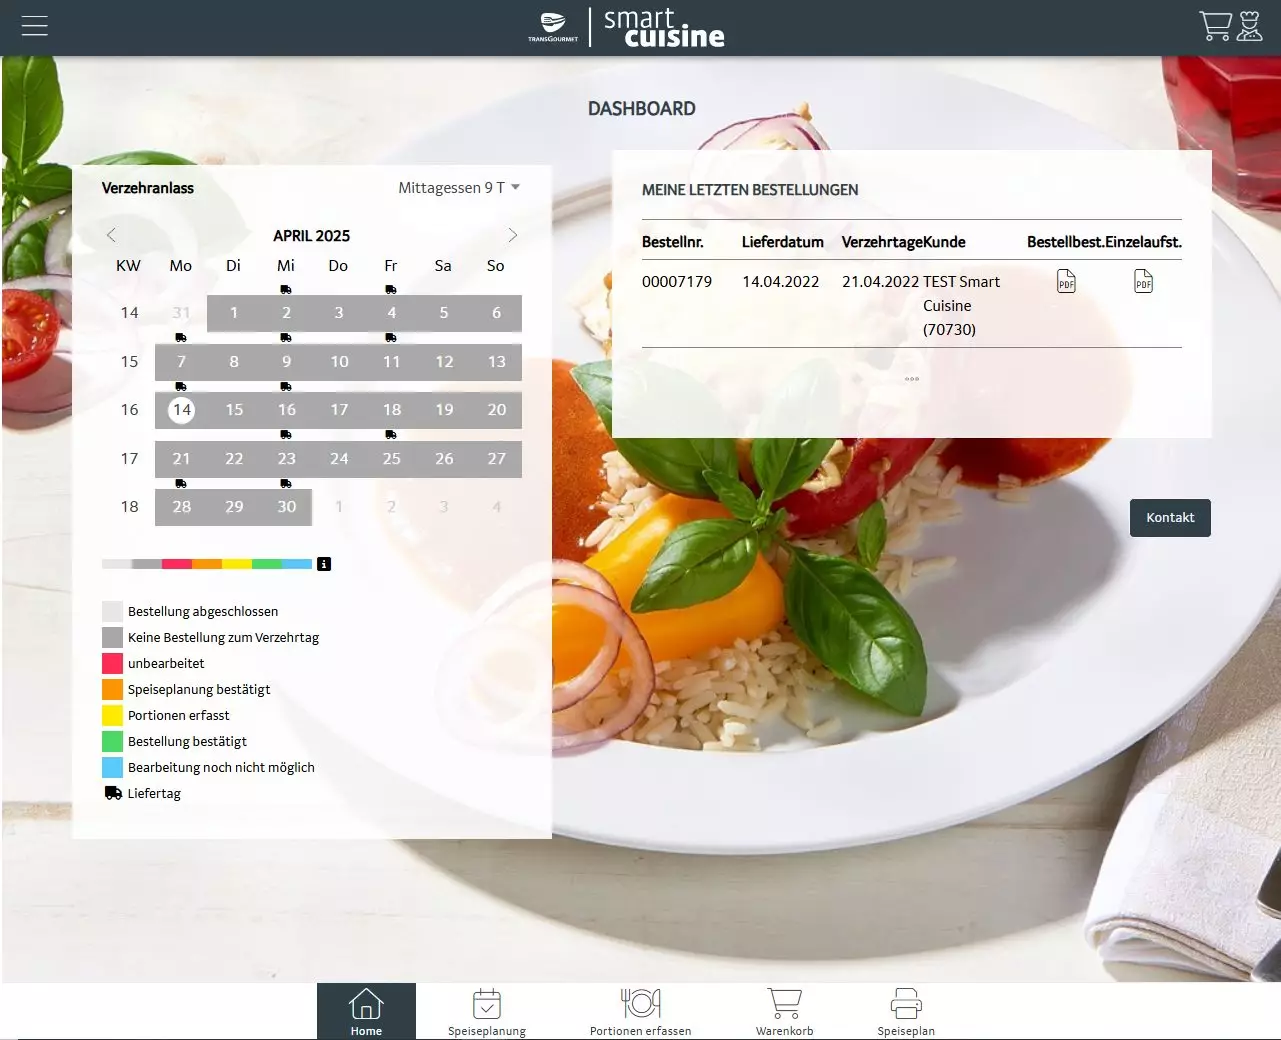
Task: Select April 9 in the calendar
Action: tap(287, 362)
